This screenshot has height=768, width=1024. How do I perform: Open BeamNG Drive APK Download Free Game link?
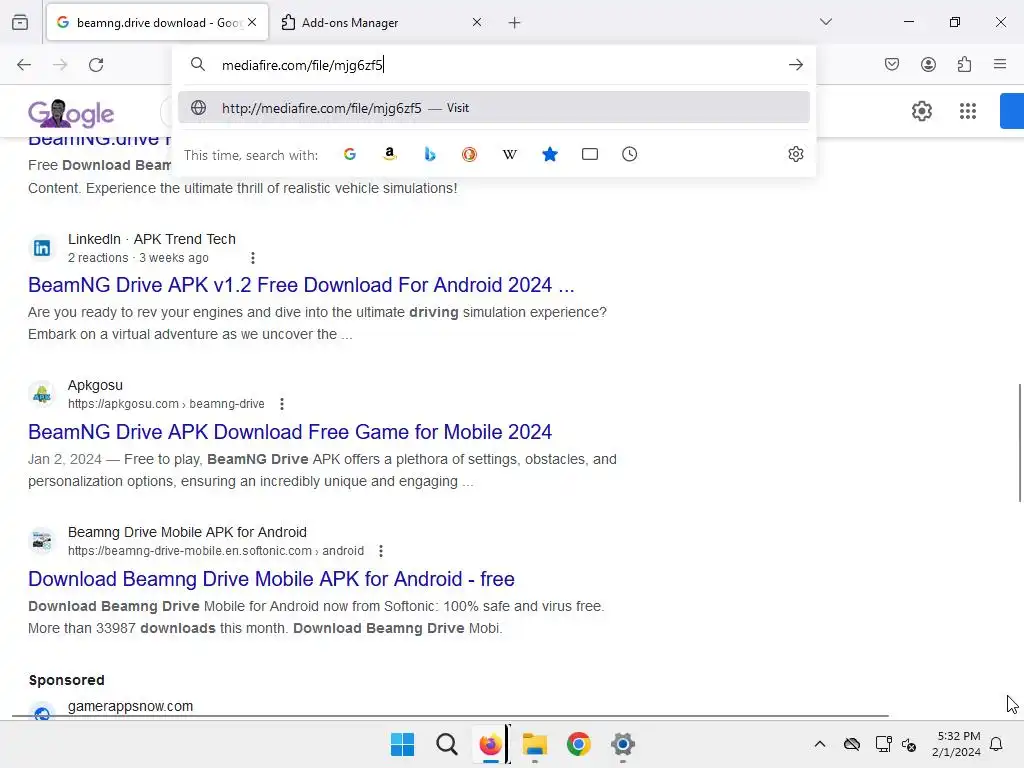(x=290, y=432)
